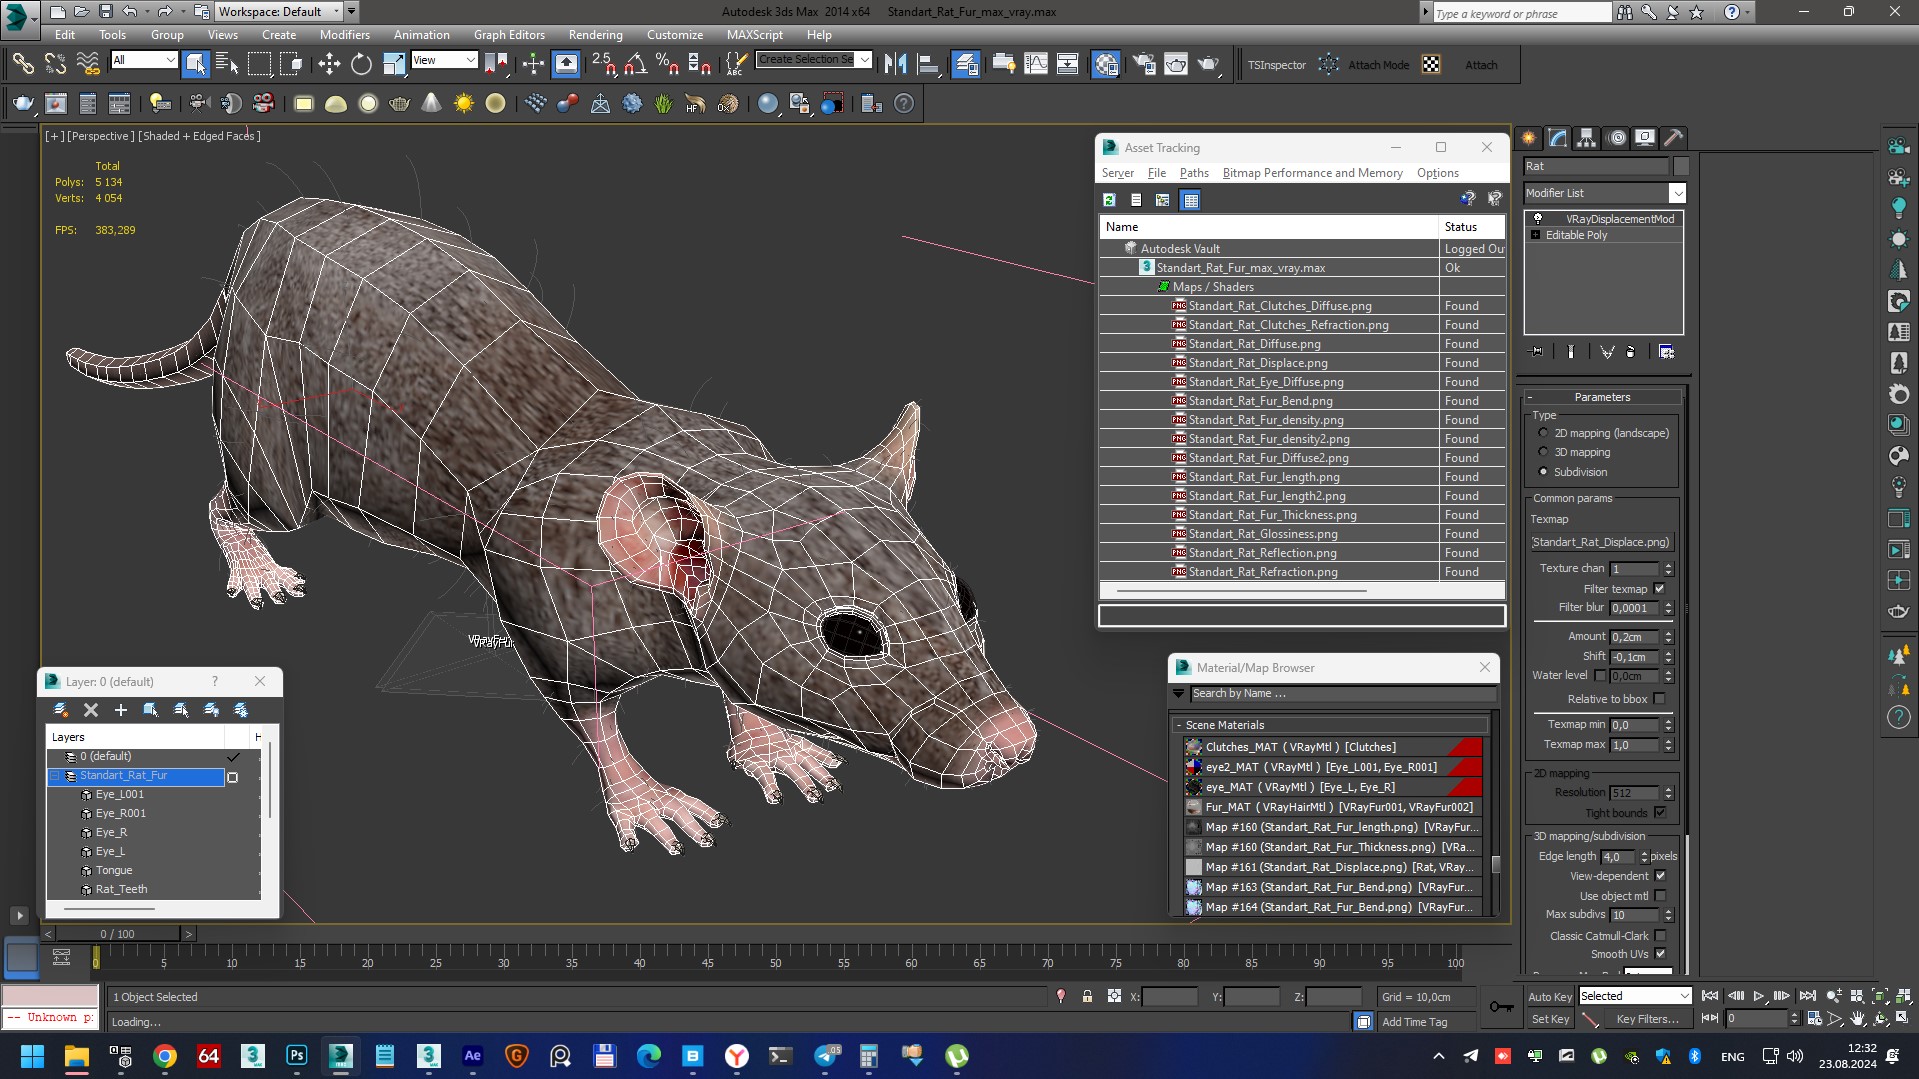Screen dimensions: 1919x1079
Task: Collapse Standart_Rat_Fur layer tree
Action: 56,776
